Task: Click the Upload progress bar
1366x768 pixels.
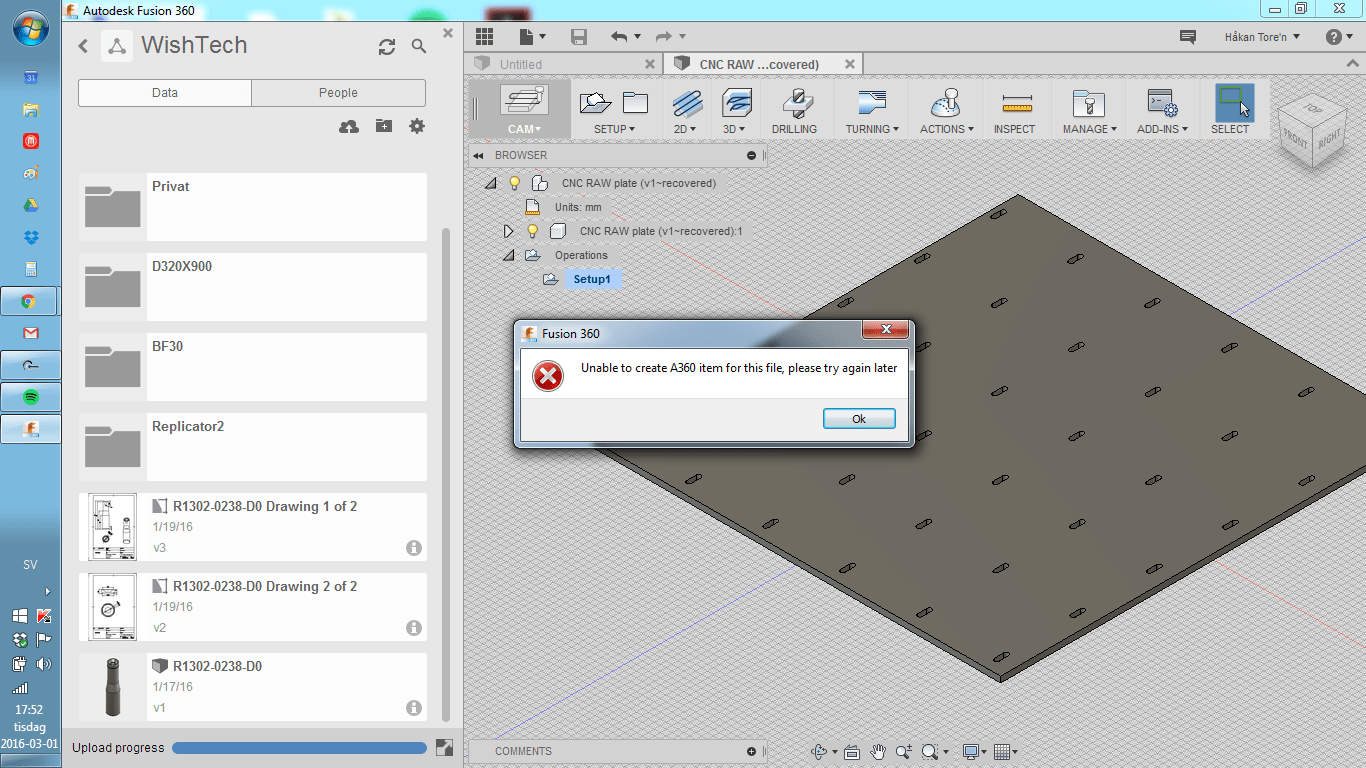Action: (299, 748)
